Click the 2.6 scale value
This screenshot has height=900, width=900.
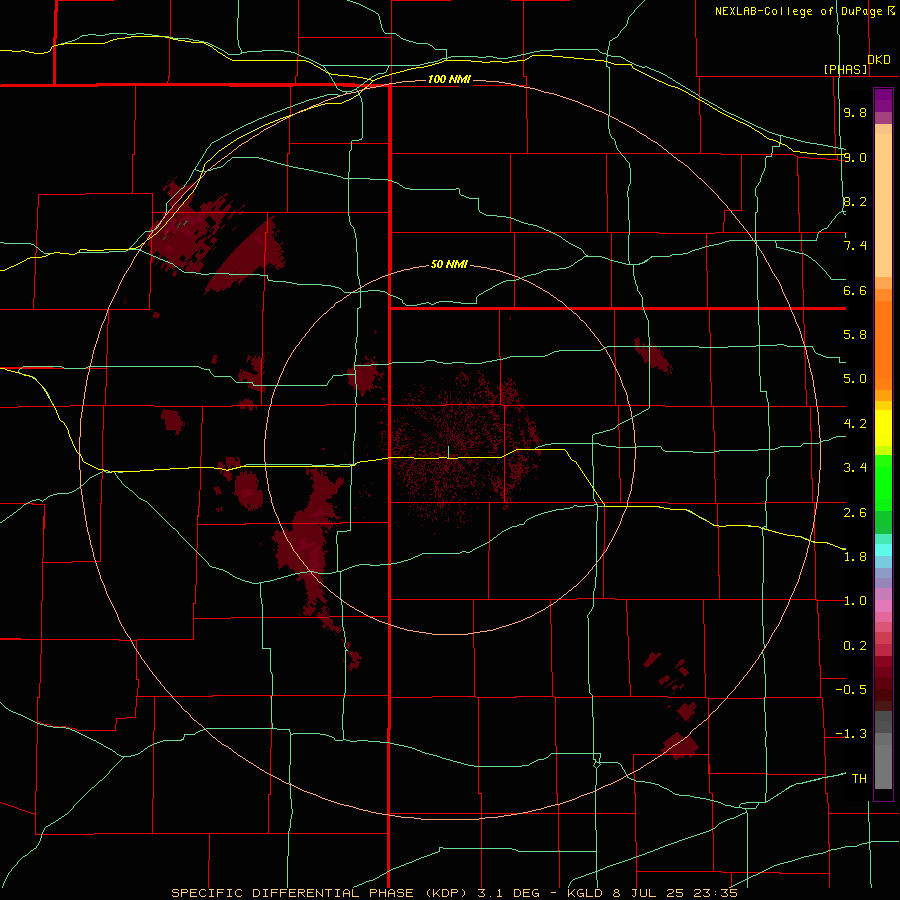855,513
